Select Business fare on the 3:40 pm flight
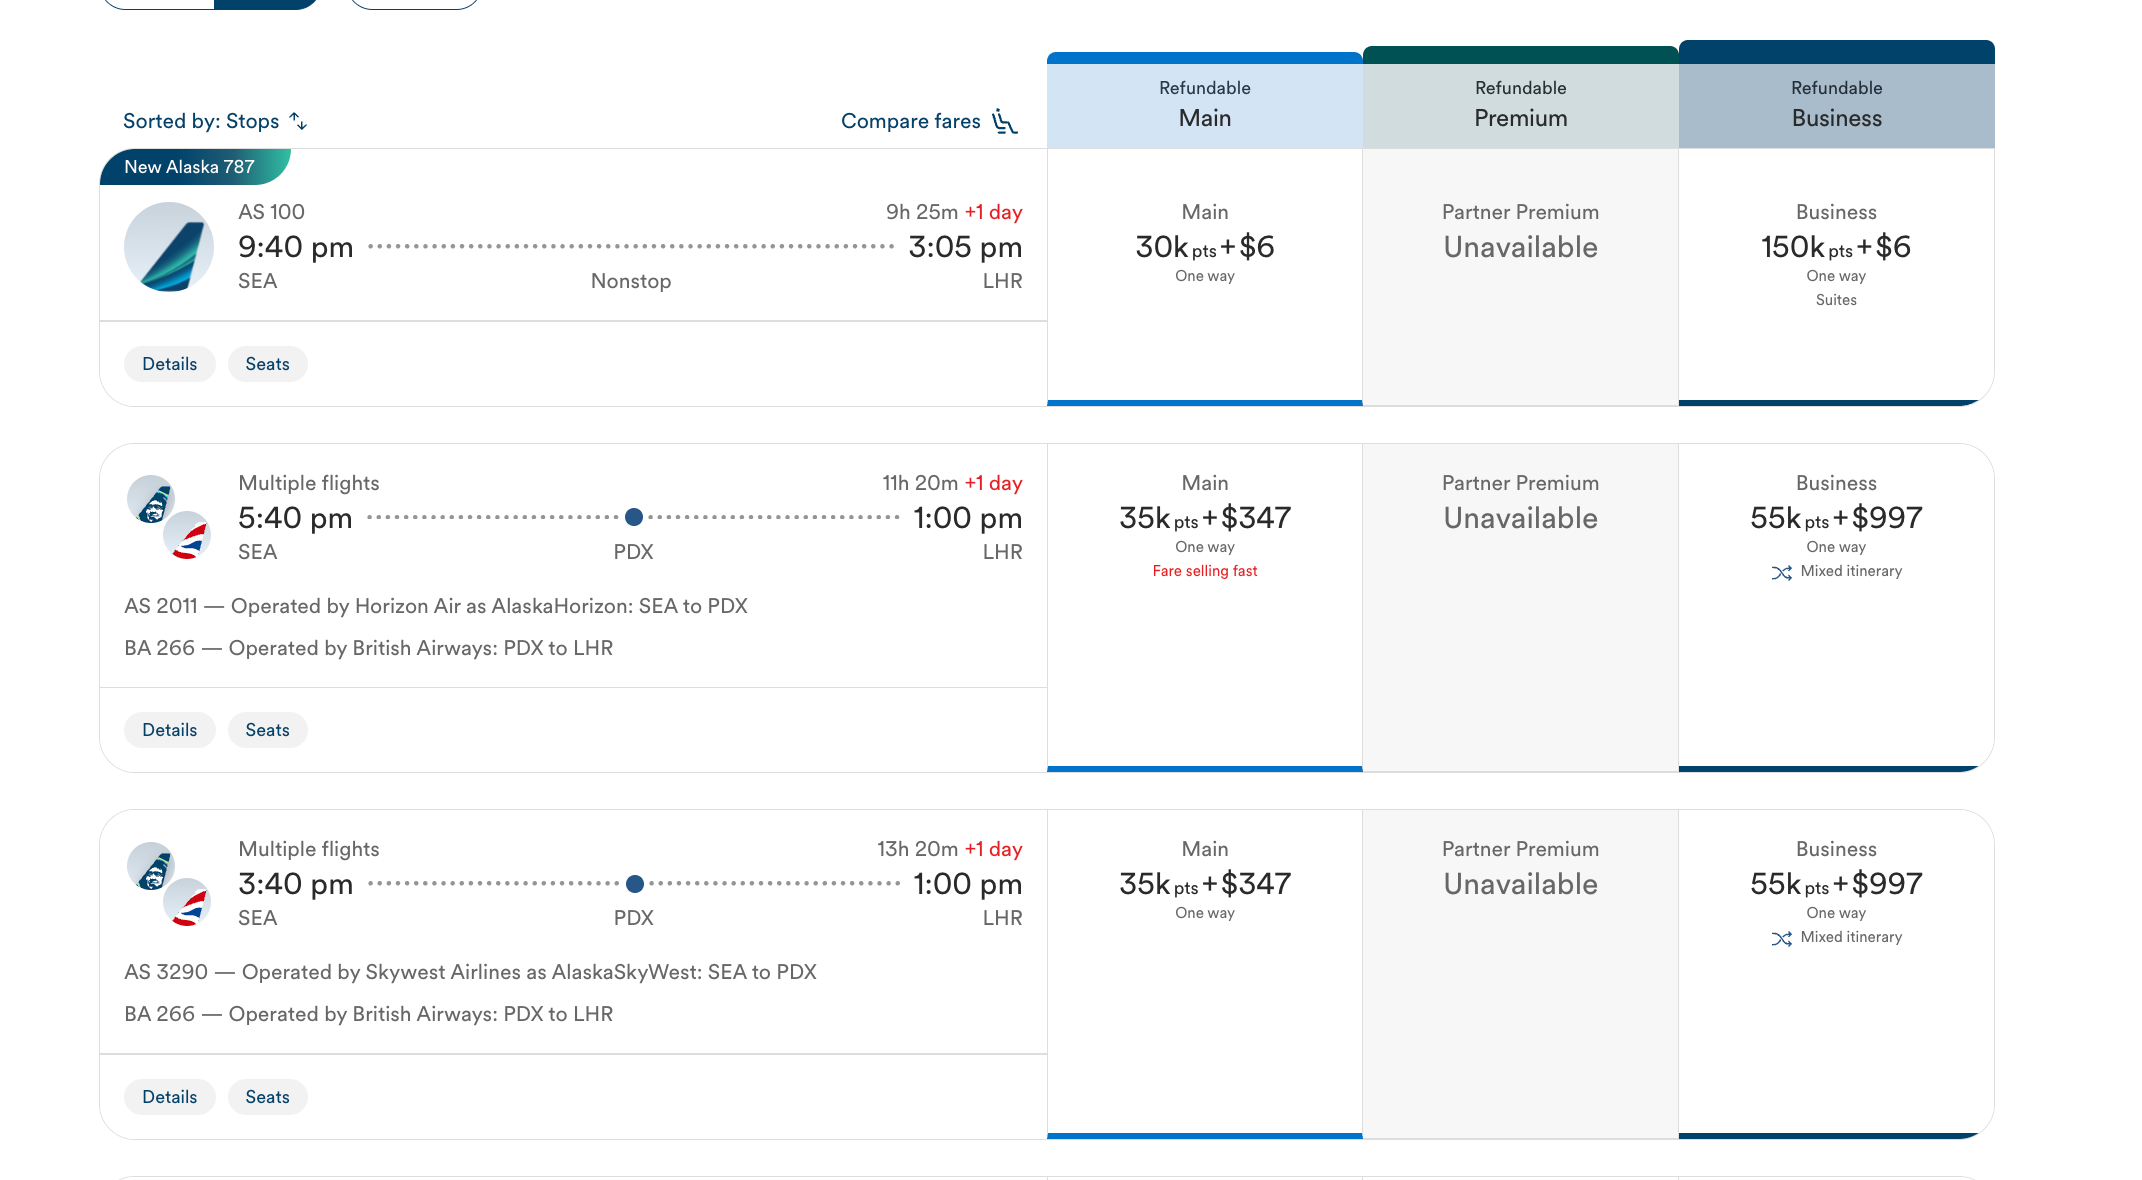The height and width of the screenshot is (1180, 2142). pyautogui.click(x=1837, y=974)
